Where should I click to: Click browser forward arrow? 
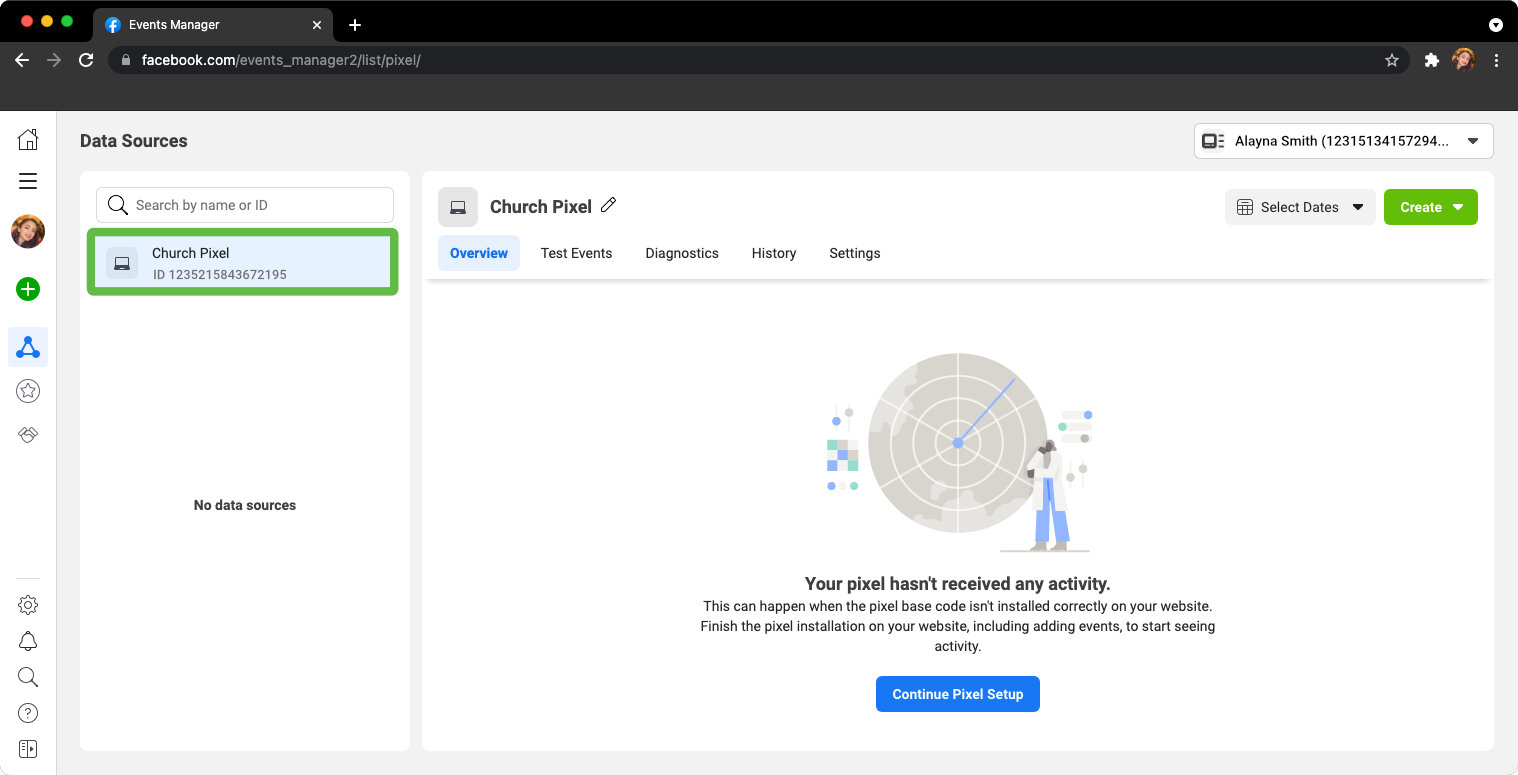[x=54, y=60]
